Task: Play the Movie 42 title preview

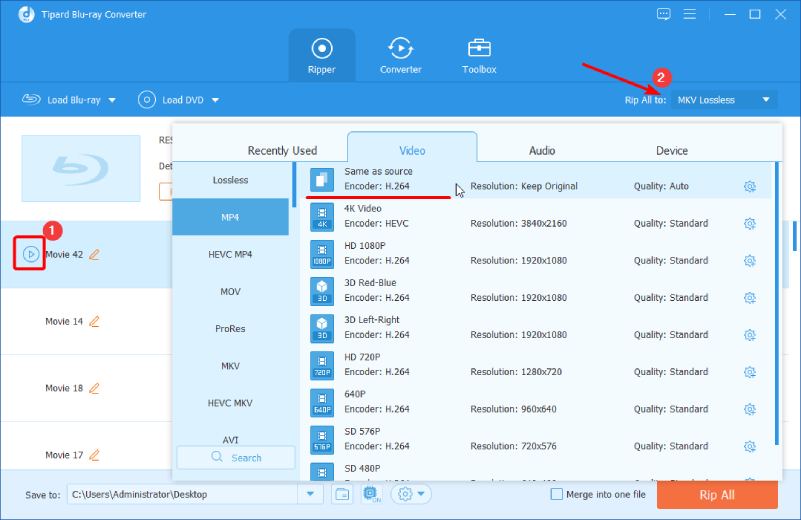Action: 31,254
